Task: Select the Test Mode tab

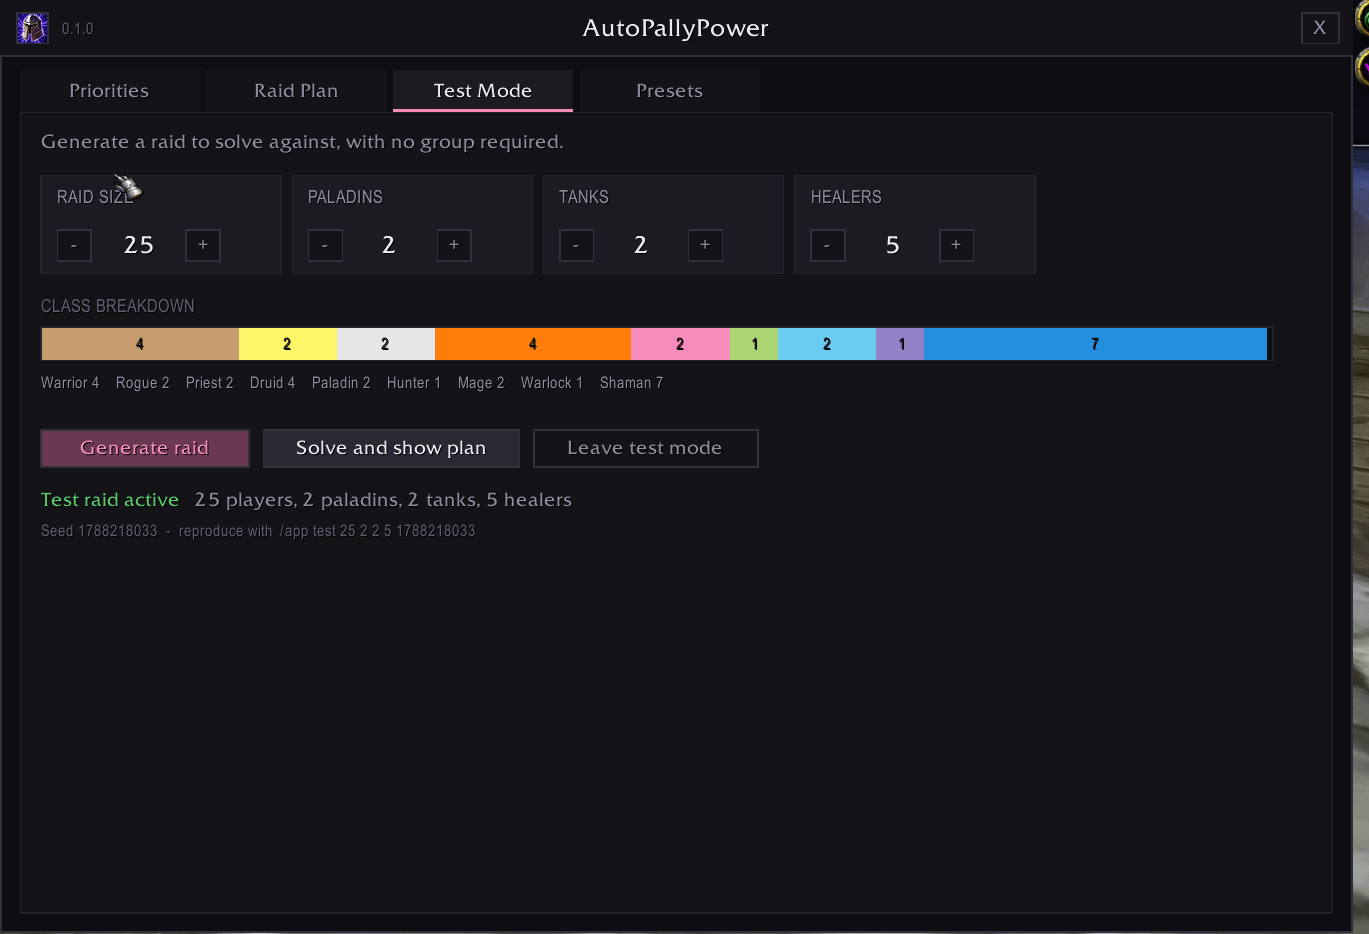Action: pyautogui.click(x=483, y=91)
